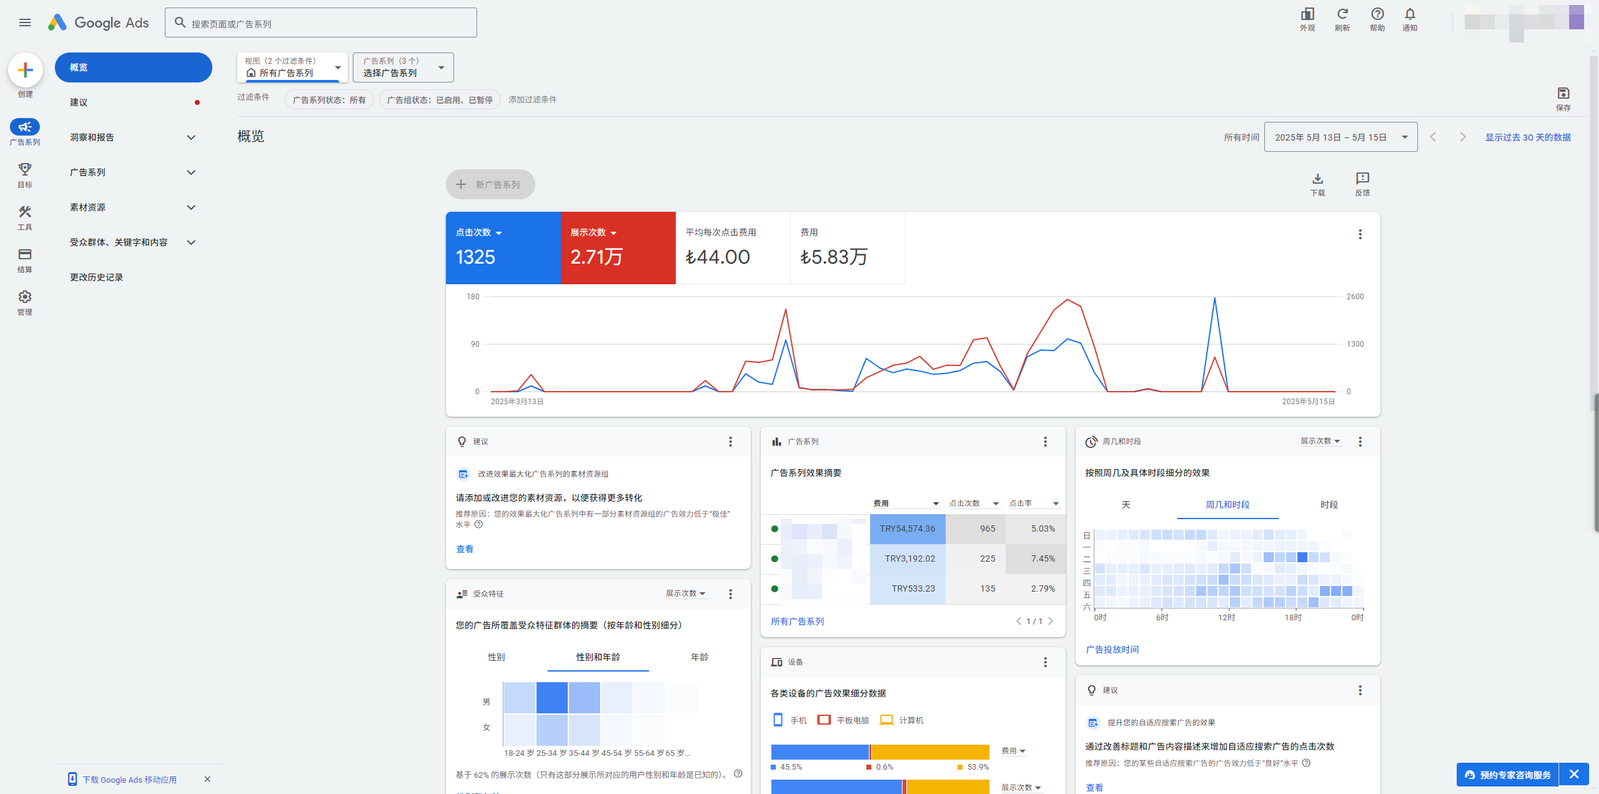1599x794 pixels.
Task: Click the search pages or campaigns field
Action: (x=321, y=23)
